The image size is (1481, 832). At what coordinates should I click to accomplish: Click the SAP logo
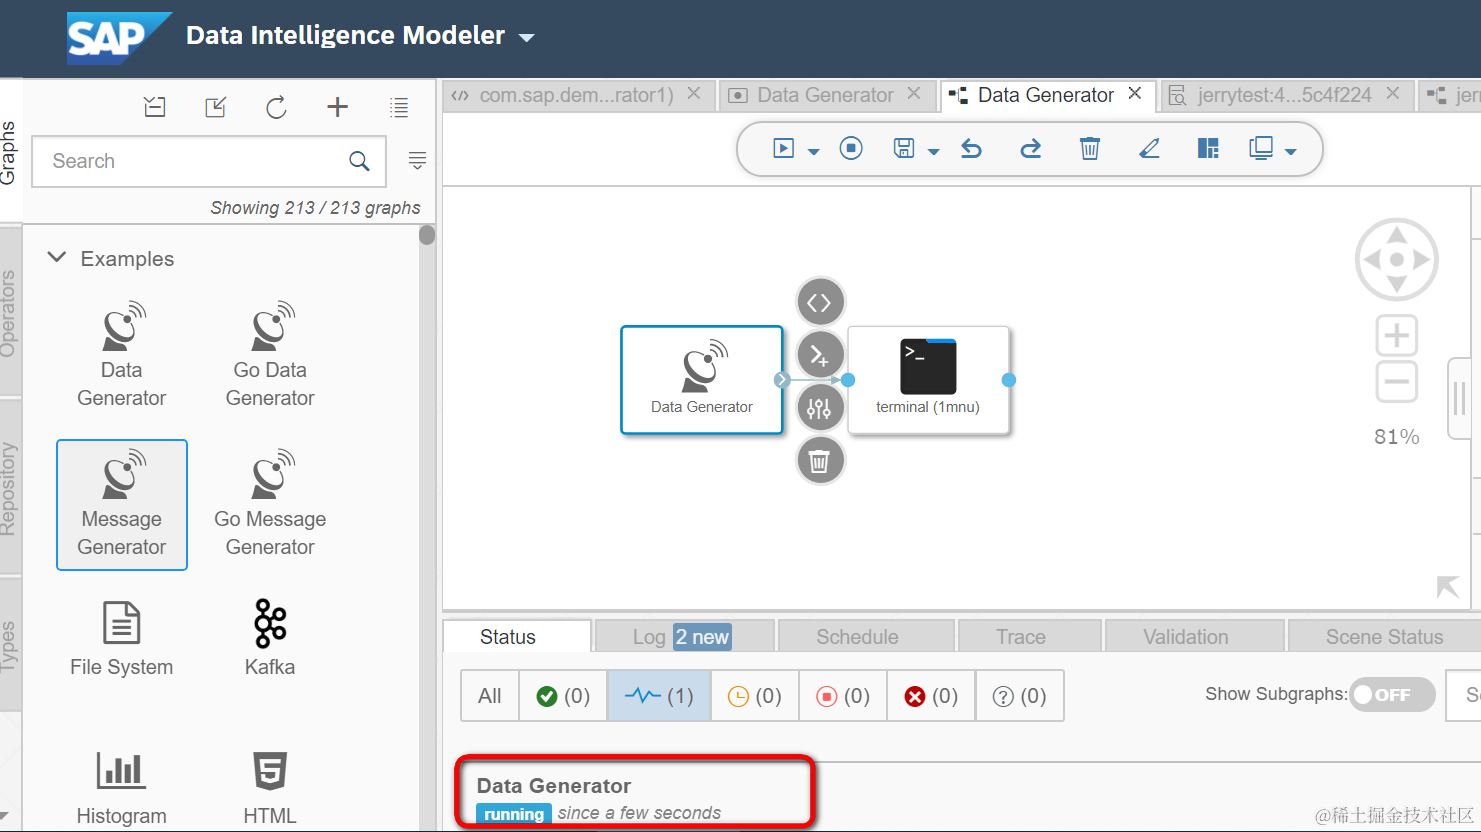[119, 38]
